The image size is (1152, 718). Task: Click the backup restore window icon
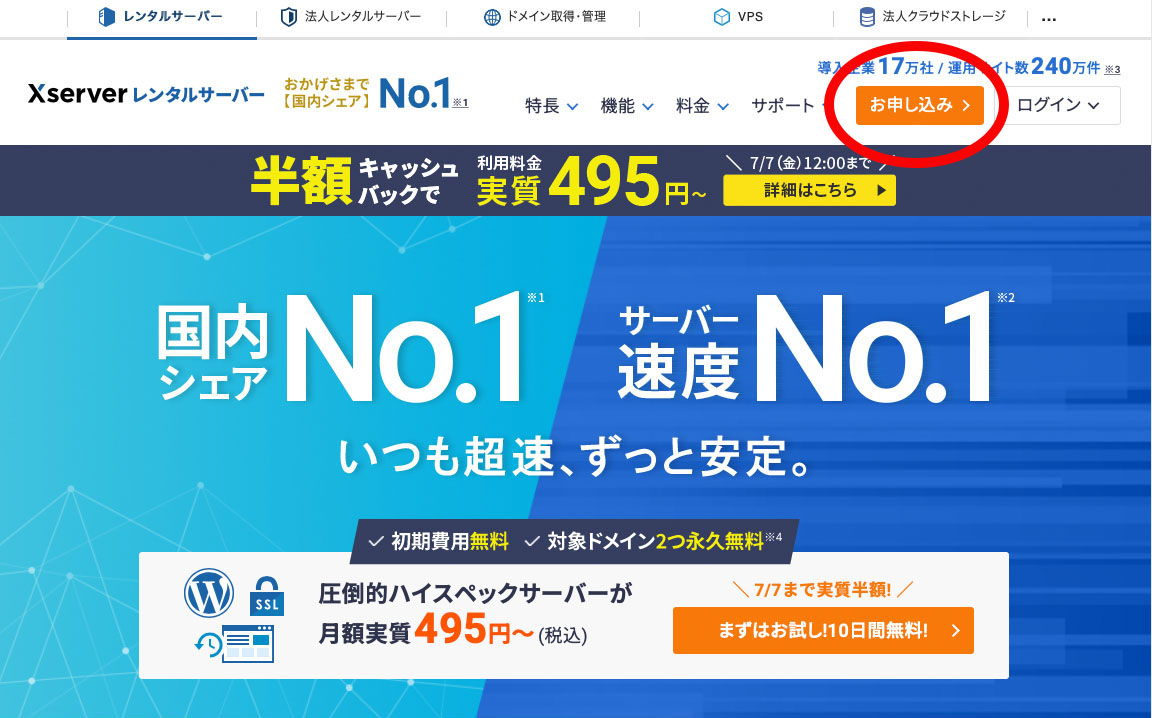[x=234, y=644]
